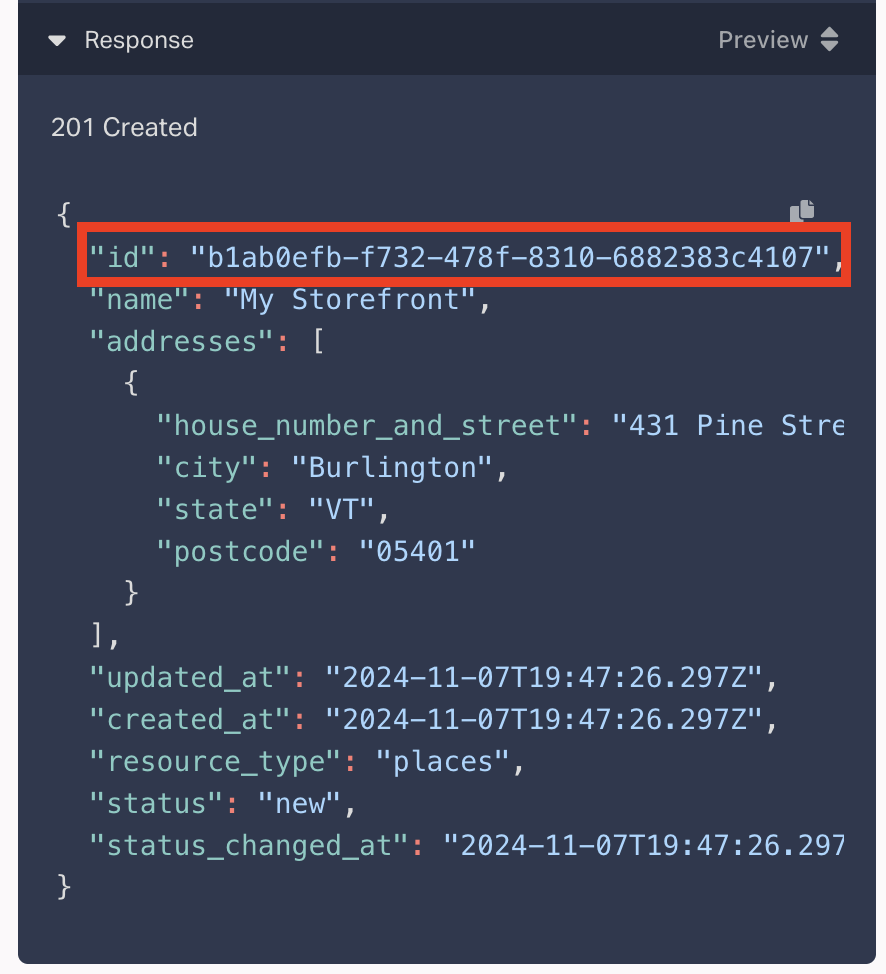Click the "places" resource_type value

click(x=443, y=762)
